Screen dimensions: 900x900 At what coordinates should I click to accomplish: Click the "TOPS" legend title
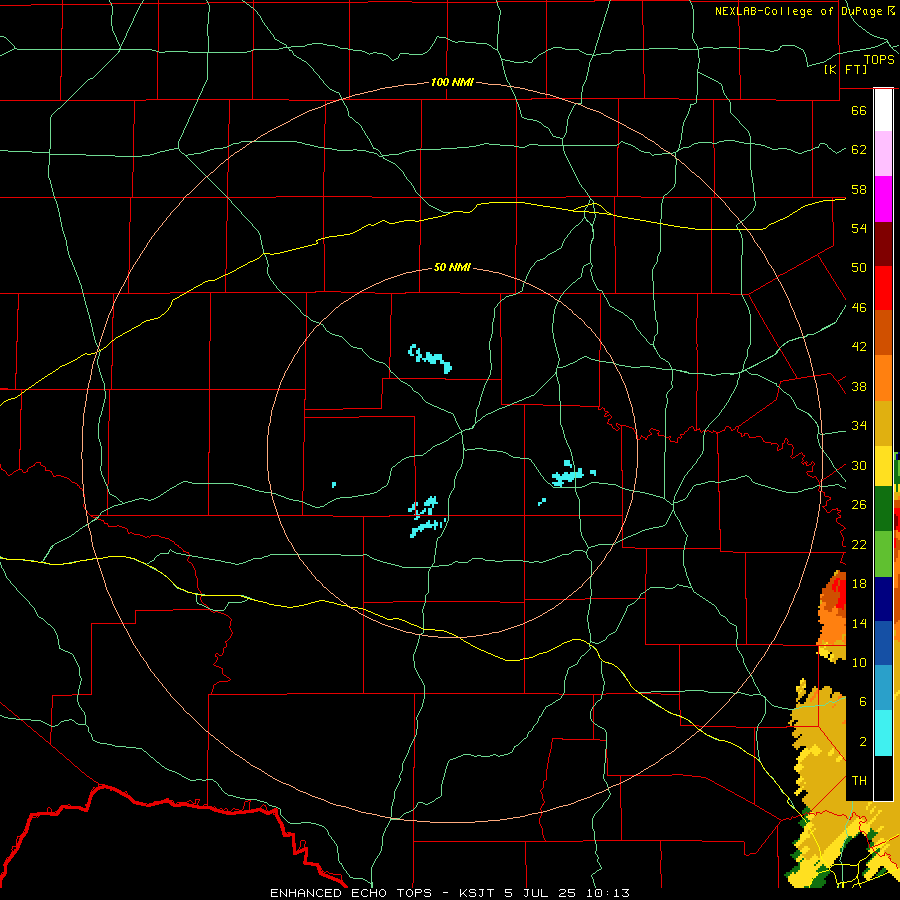click(x=879, y=60)
